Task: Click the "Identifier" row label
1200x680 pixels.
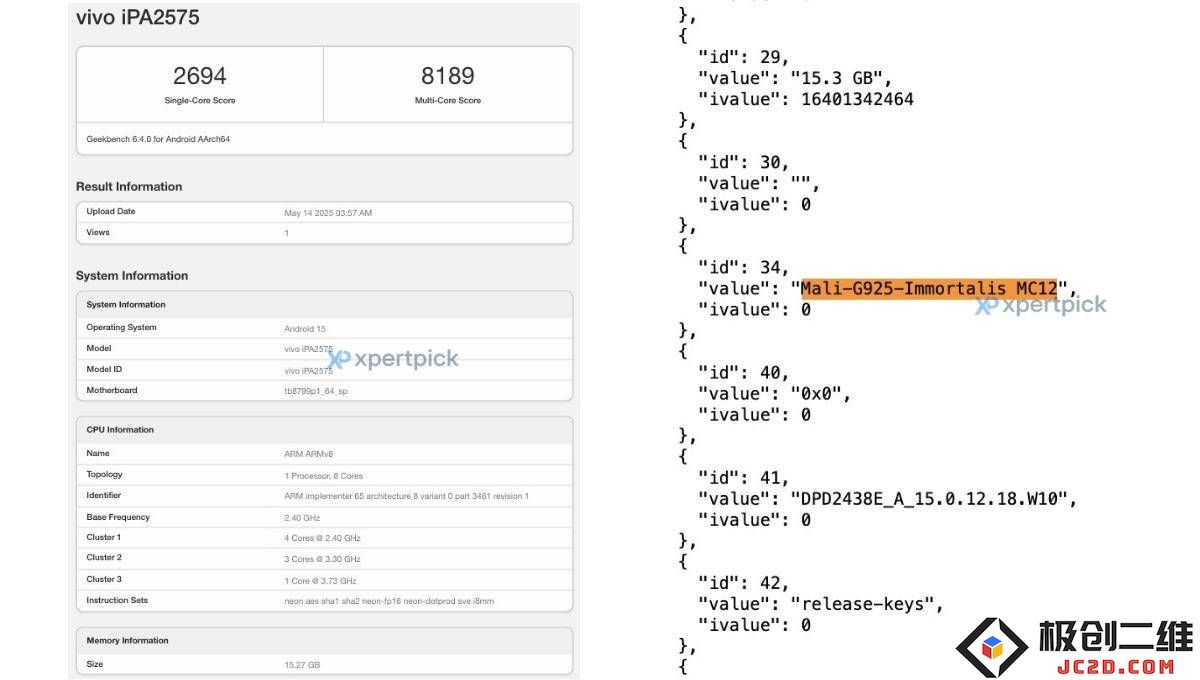Action: (x=104, y=496)
